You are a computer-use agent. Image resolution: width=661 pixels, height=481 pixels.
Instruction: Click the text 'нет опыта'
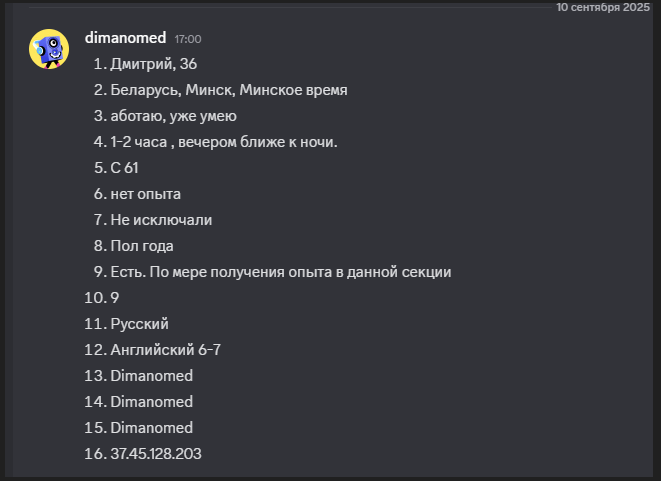click(145, 194)
